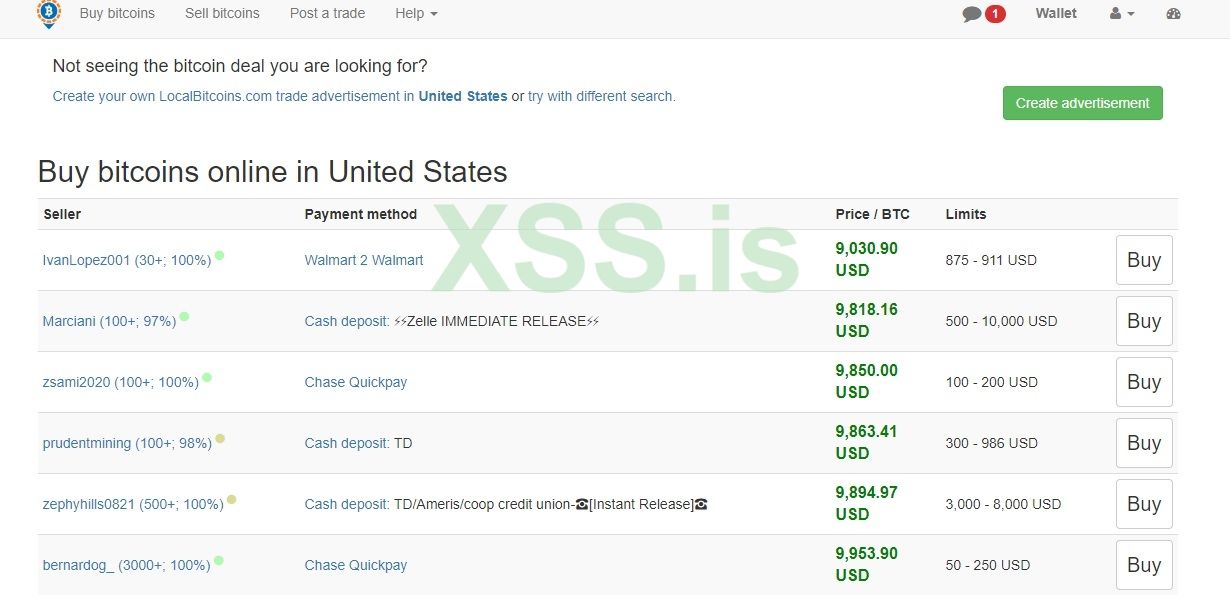Buy from IvanLopez001 Walmart 2 Walmart offer

1143,260
